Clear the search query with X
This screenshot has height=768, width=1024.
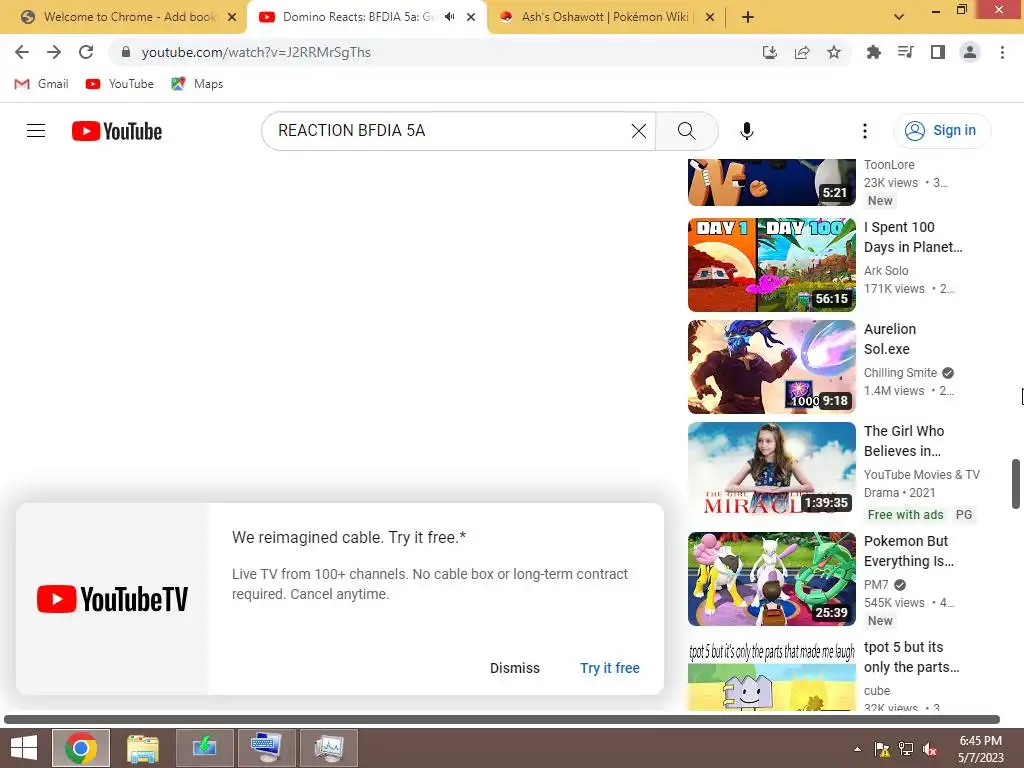(639, 131)
